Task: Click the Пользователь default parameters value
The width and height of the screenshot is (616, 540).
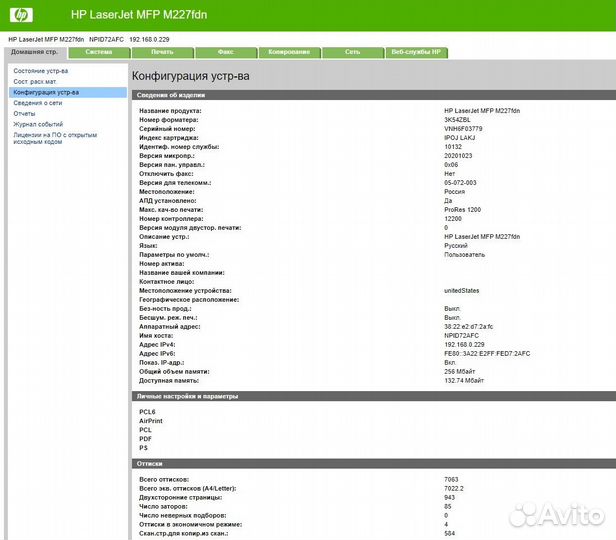Action: 464,255
